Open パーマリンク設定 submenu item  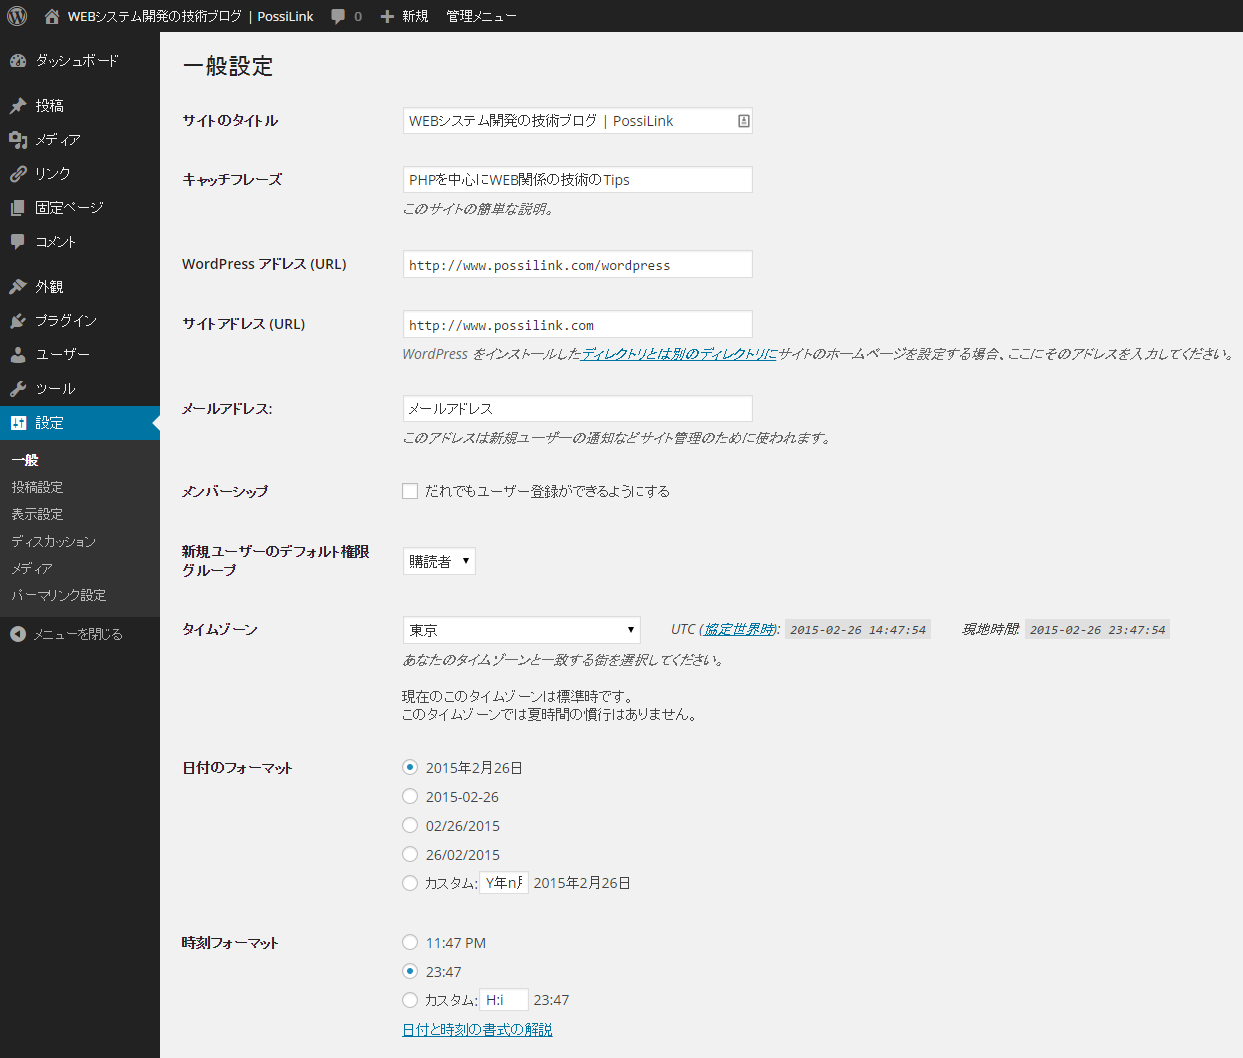59,595
